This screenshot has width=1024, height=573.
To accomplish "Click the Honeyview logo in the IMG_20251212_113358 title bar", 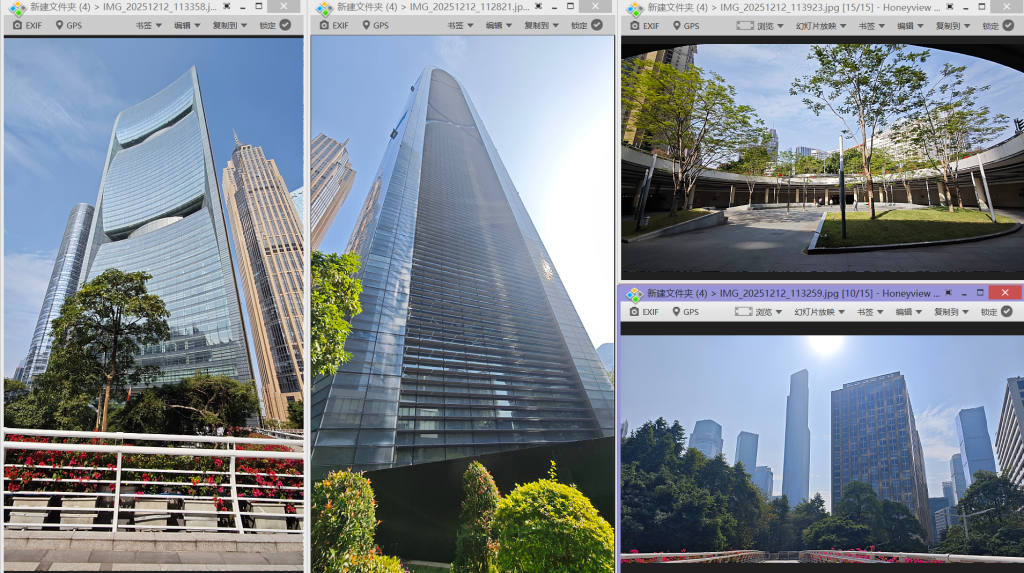I will click(17, 8).
